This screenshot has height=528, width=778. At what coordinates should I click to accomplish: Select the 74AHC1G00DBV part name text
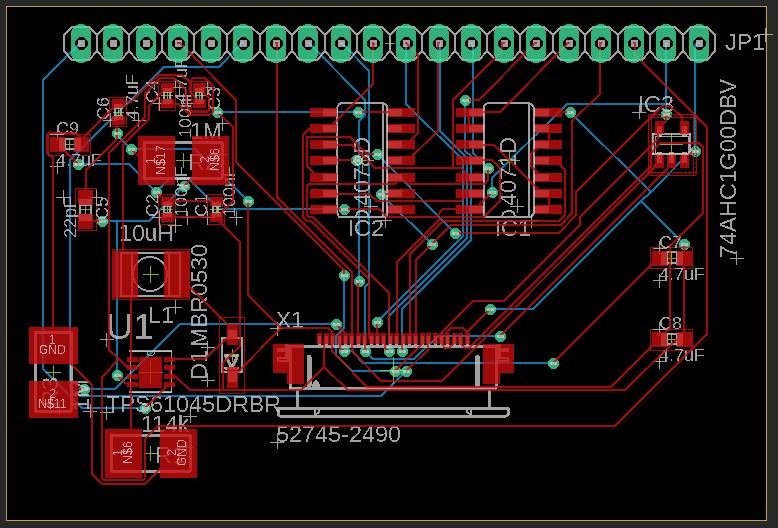pos(728,169)
